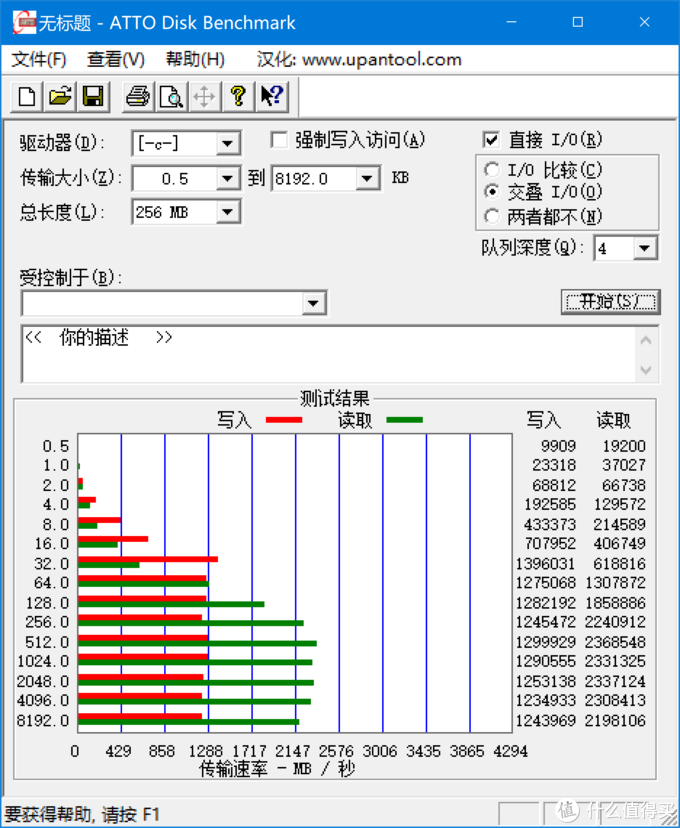Image resolution: width=680 pixels, height=828 pixels.
Task: Open the 文件(F) menu
Action: point(39,59)
